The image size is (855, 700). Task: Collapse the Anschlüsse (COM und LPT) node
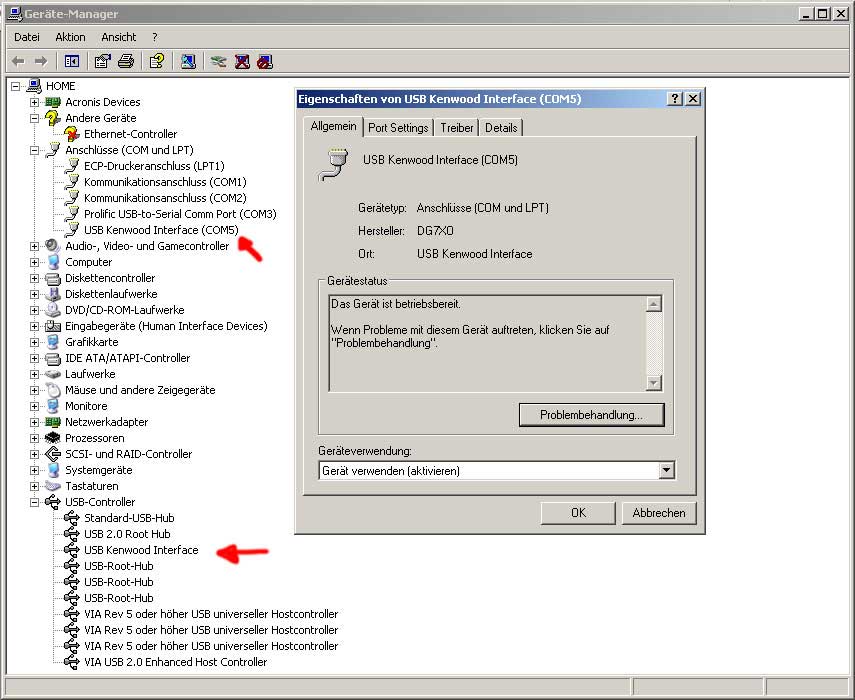point(35,150)
